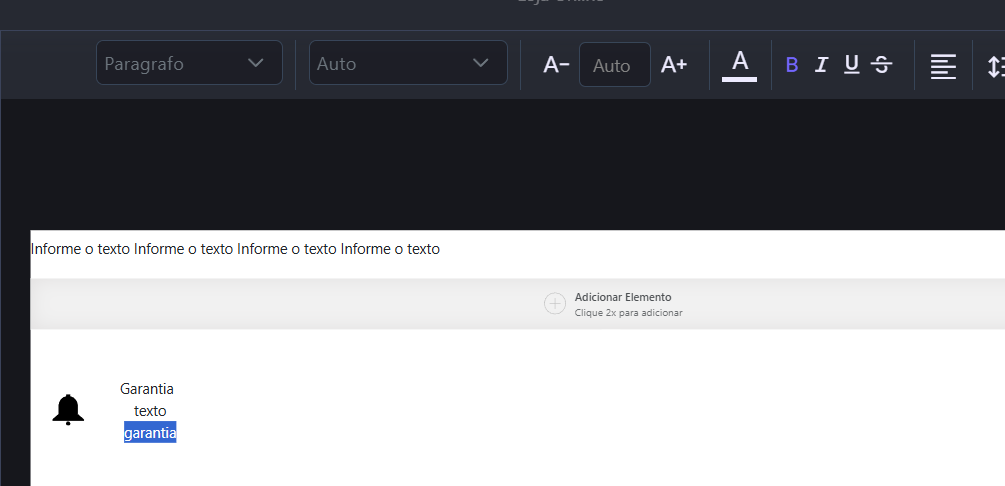Toggle underline formatting
The height and width of the screenshot is (486, 1005).
[x=851, y=65]
